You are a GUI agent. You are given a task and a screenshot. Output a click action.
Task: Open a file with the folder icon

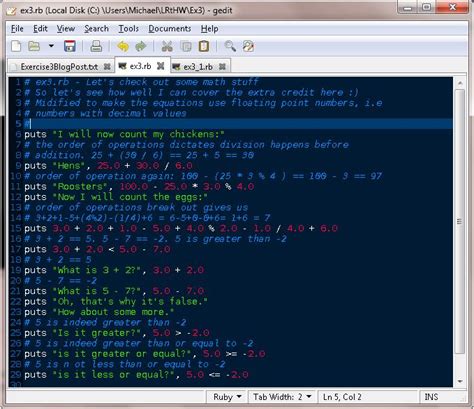[34, 46]
